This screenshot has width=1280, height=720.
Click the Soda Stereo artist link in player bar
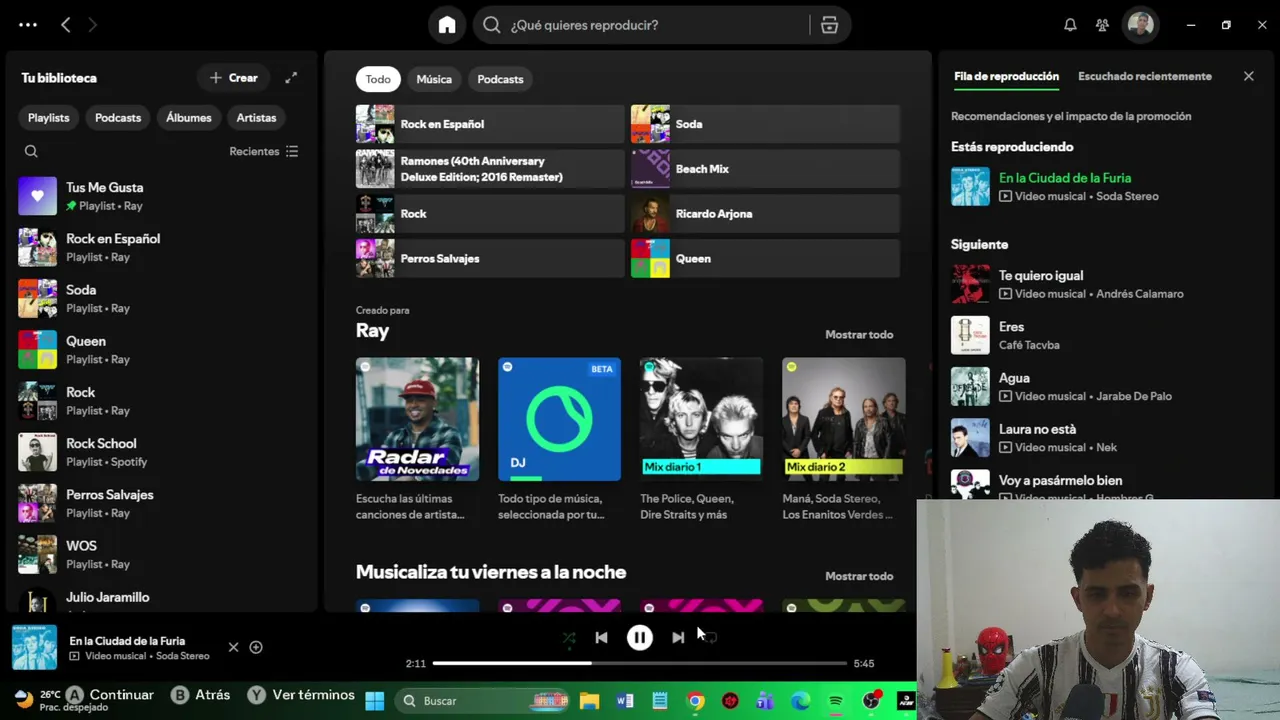pyautogui.click(x=183, y=656)
